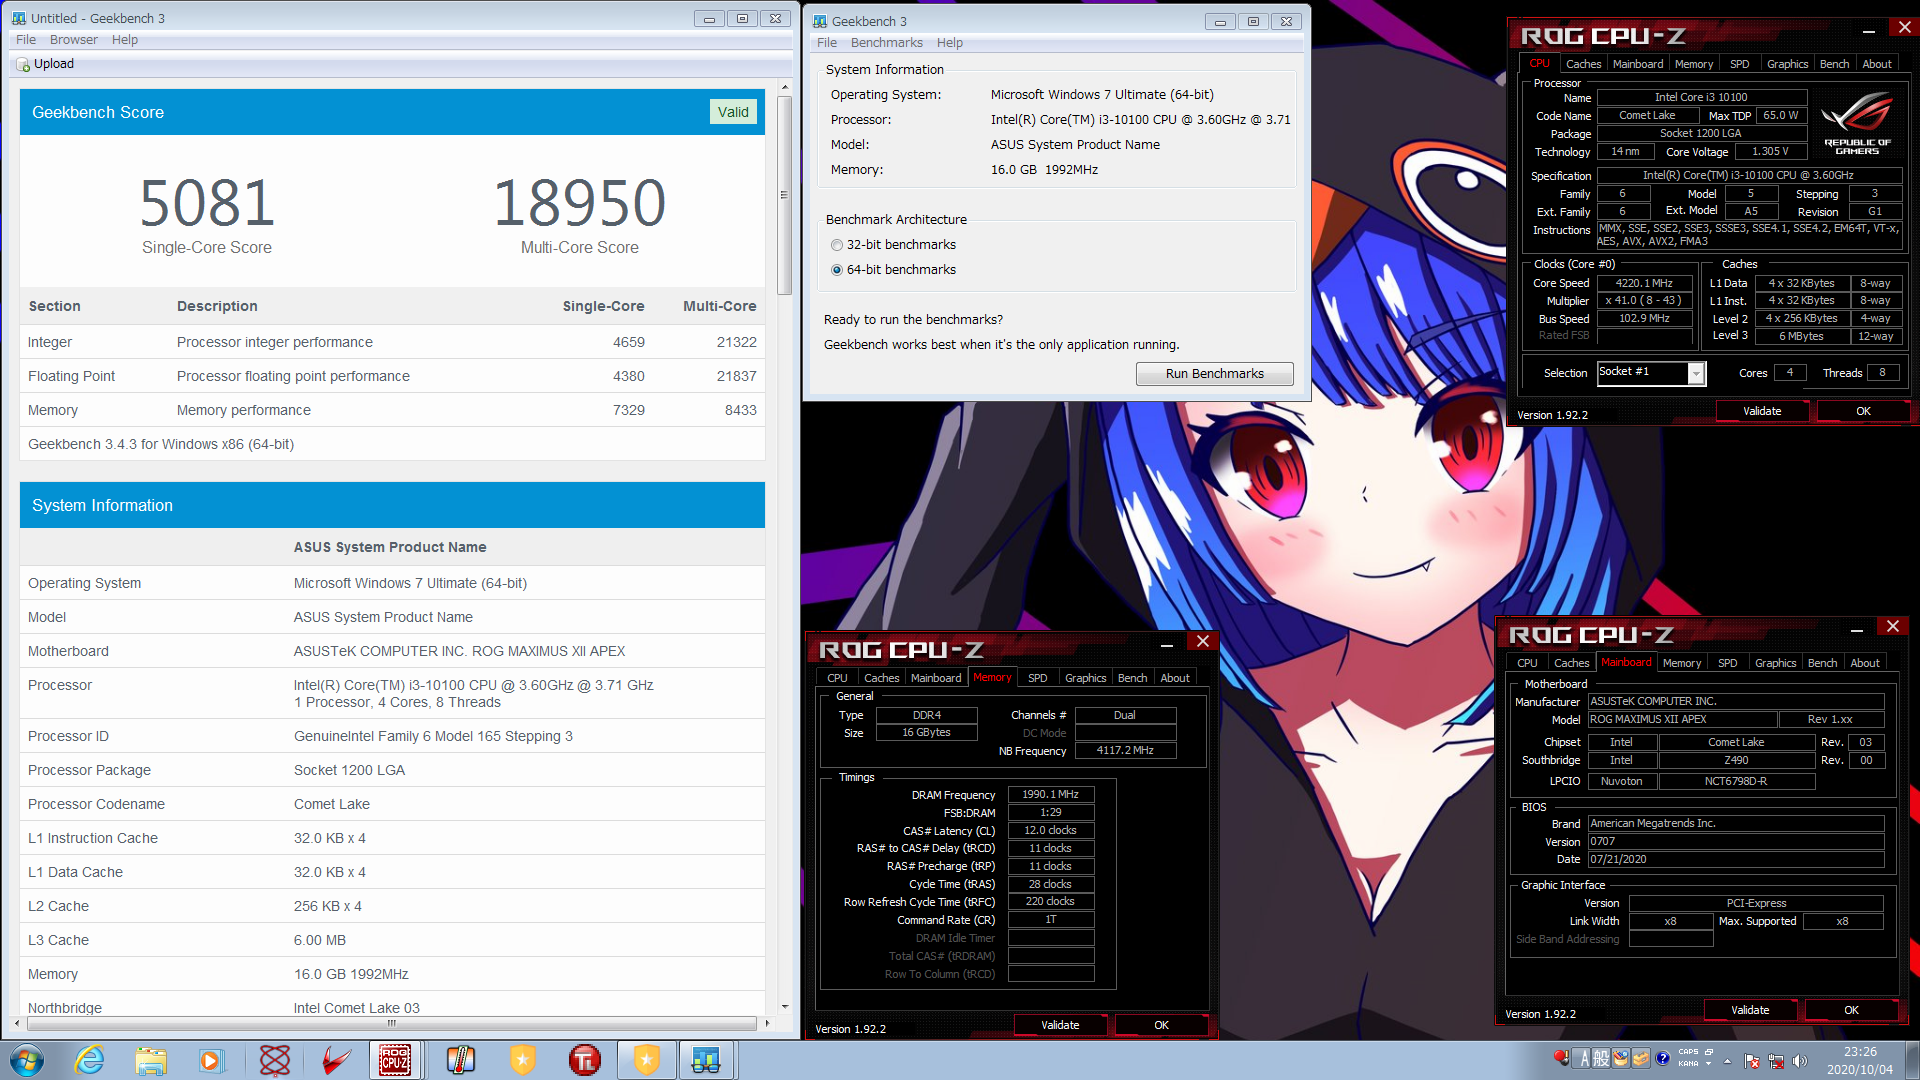Show hidden tray icons arrow
This screenshot has width=1920, height=1080.
click(x=1727, y=1061)
